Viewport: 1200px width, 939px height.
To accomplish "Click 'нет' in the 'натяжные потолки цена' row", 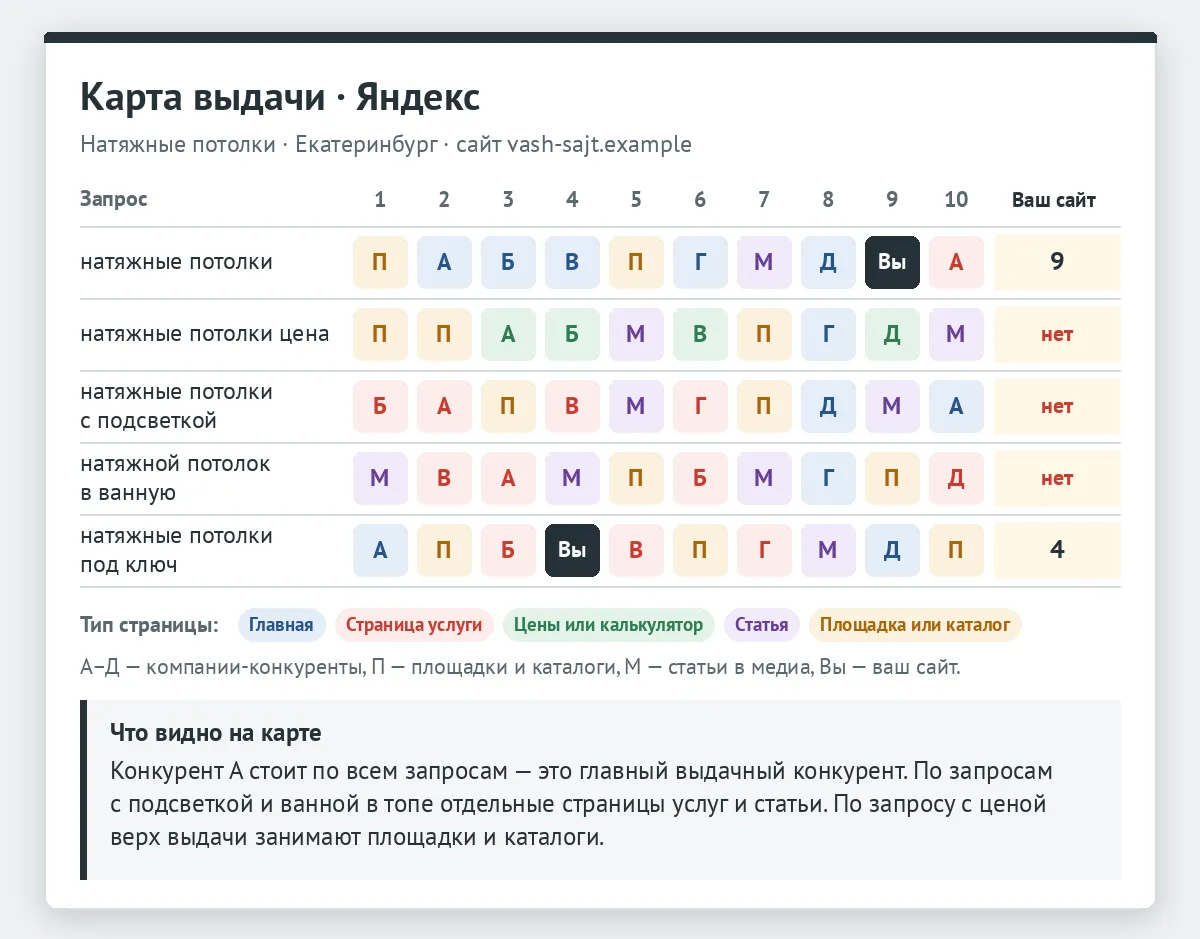I will point(1057,335).
